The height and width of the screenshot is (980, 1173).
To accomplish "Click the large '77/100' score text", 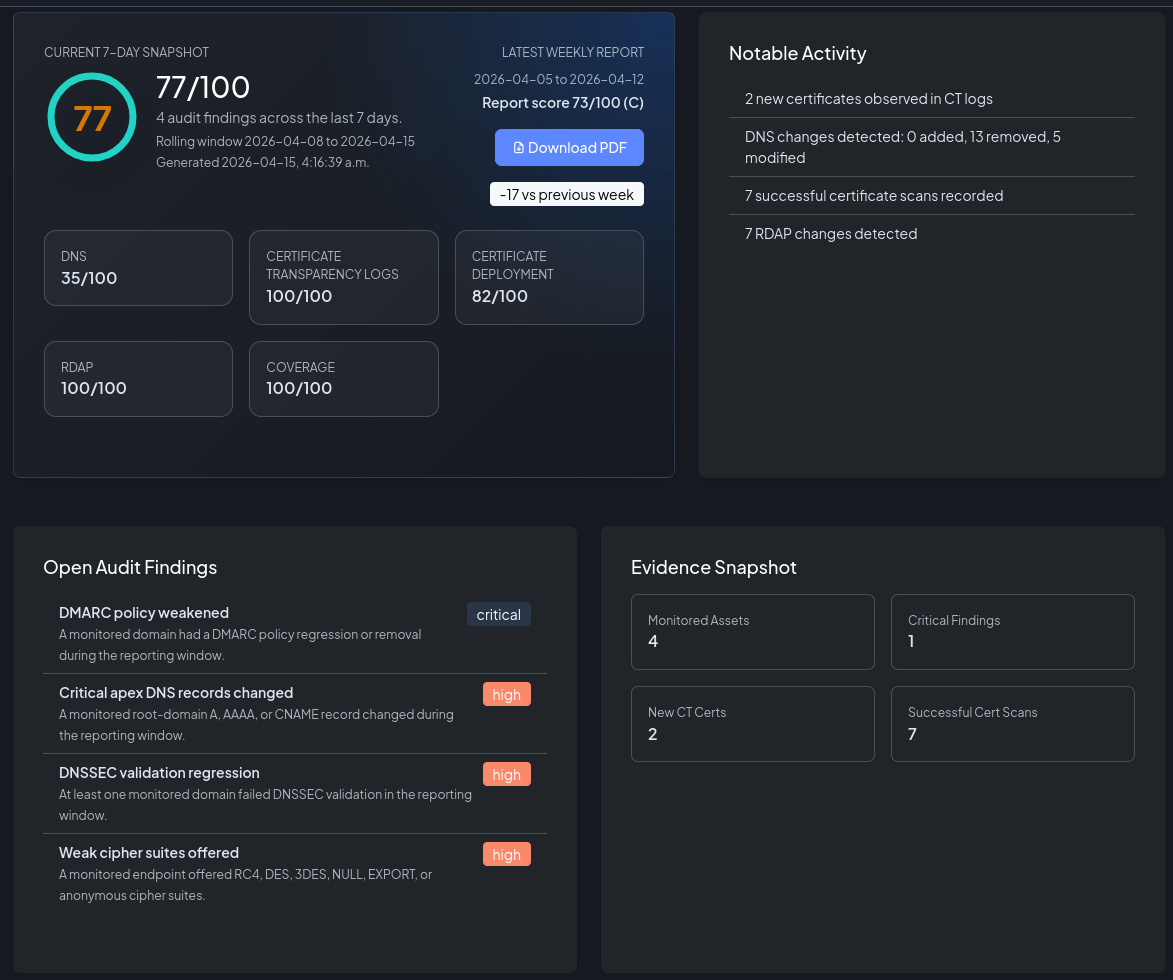I will (x=203, y=88).
